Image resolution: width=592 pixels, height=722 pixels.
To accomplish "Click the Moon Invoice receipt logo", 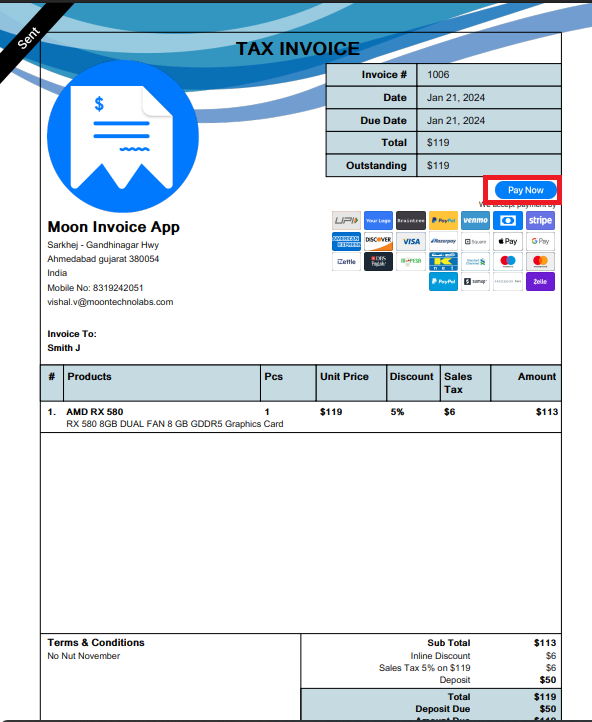I will (x=123, y=137).
